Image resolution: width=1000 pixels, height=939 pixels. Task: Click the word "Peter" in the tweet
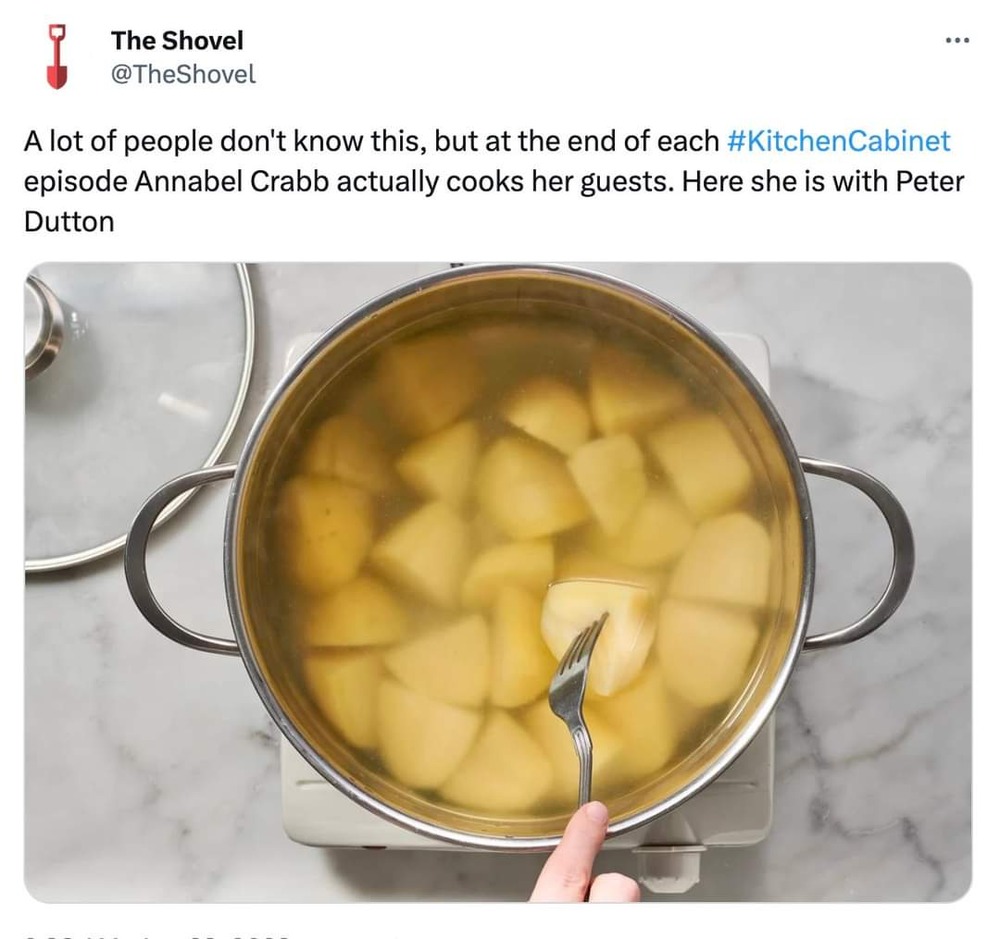[930, 182]
